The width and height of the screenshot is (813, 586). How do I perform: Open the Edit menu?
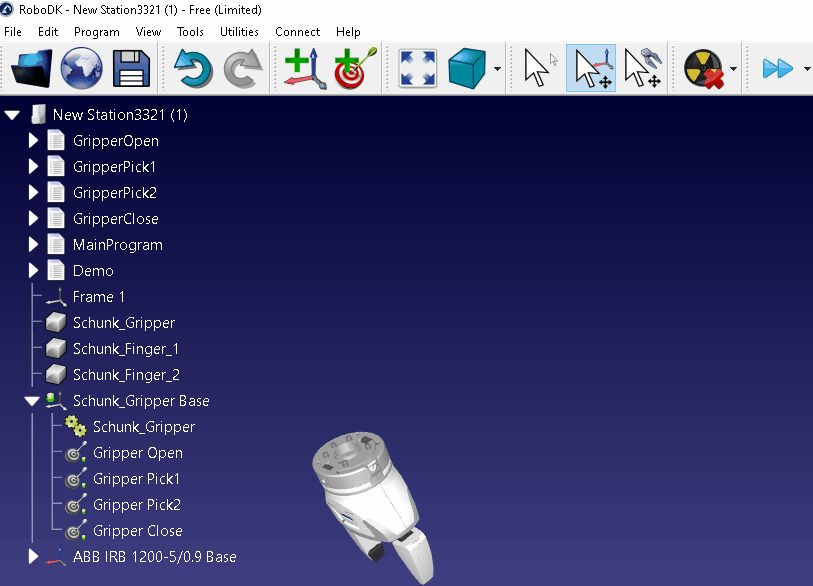[48, 32]
